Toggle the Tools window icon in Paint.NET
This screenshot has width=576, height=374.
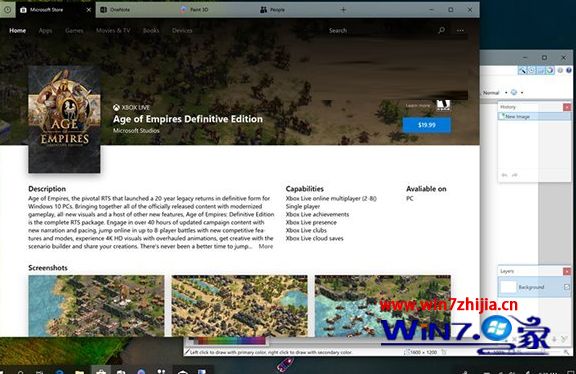[522, 70]
